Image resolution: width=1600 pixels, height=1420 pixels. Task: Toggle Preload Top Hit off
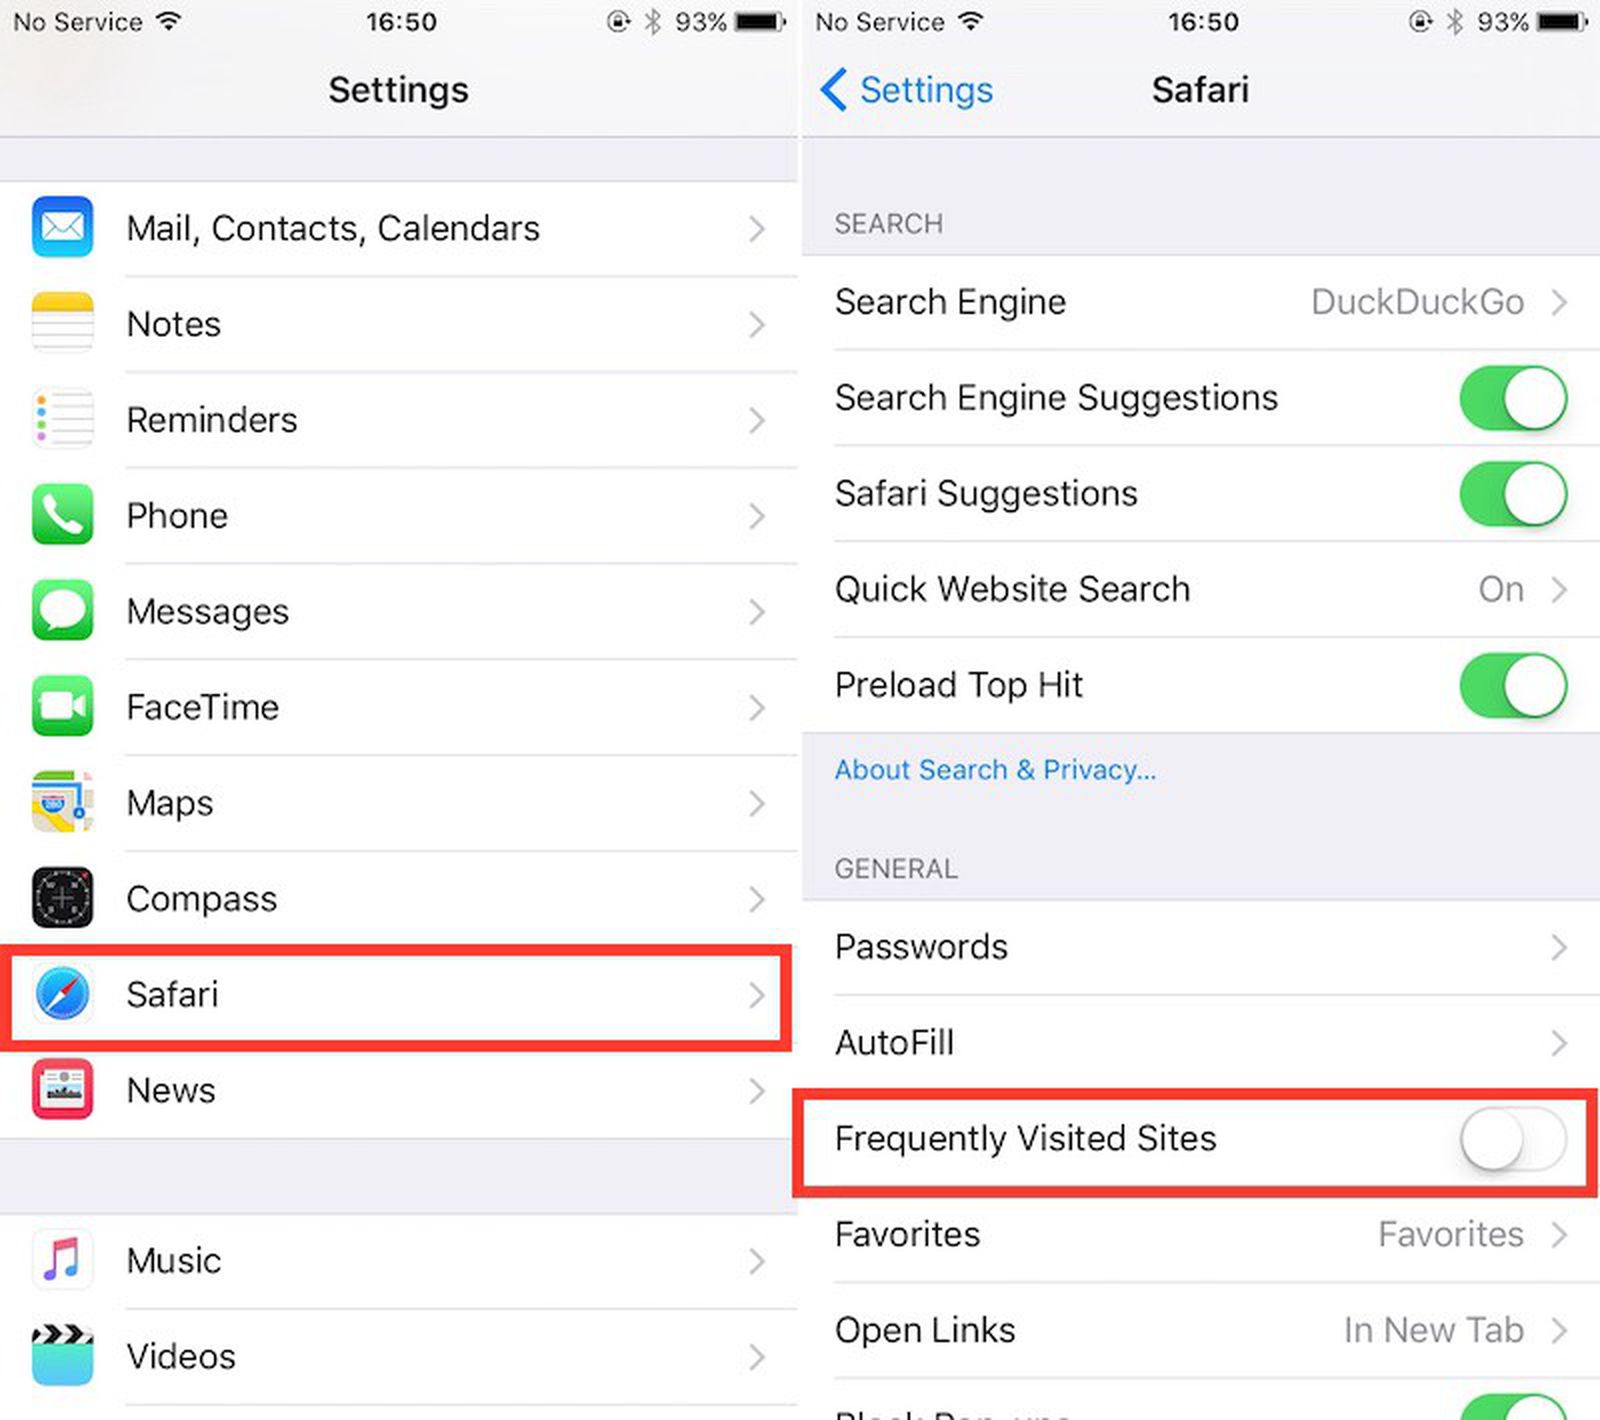pyautogui.click(x=1512, y=685)
